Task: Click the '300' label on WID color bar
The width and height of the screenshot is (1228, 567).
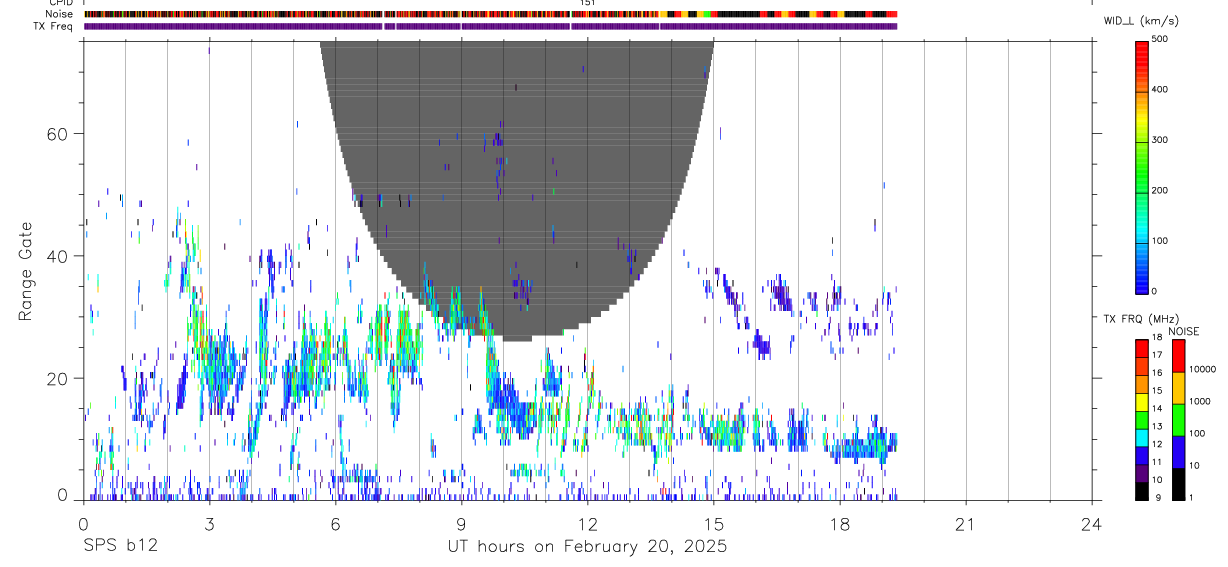Action: click(x=1160, y=140)
